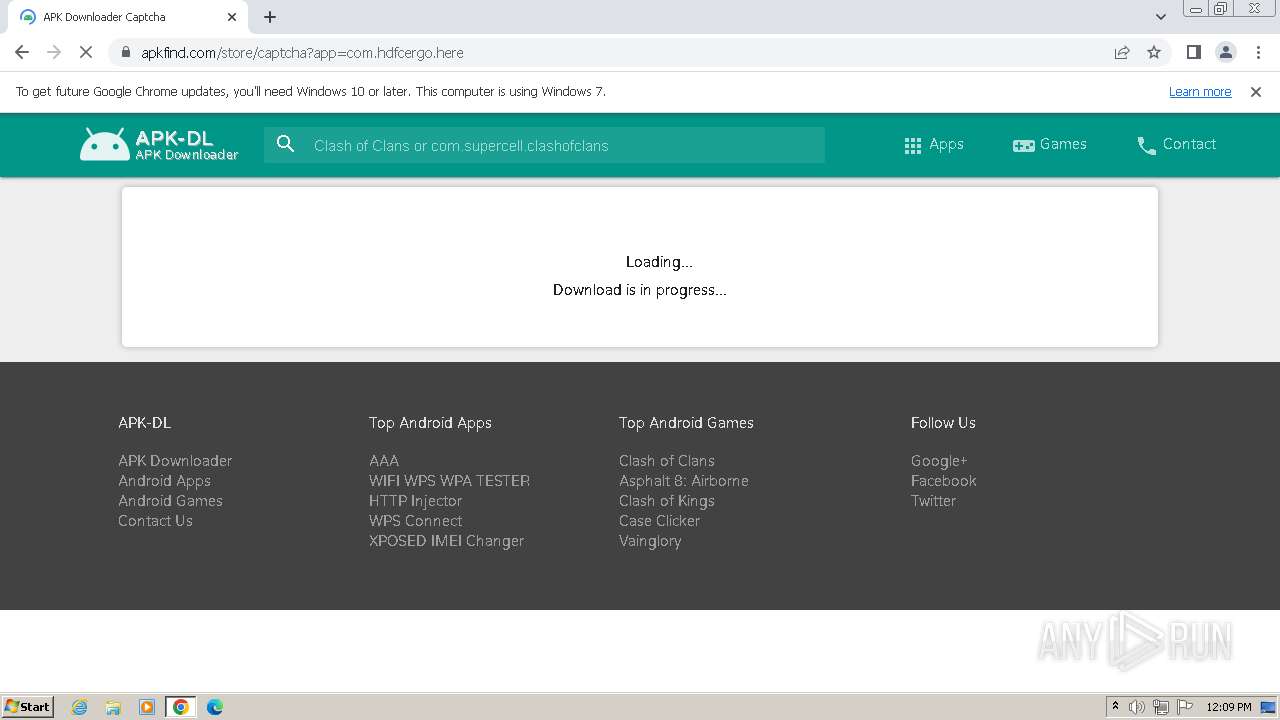Open Android Apps footer link
Viewport: 1280px width, 720px height.
click(x=164, y=481)
